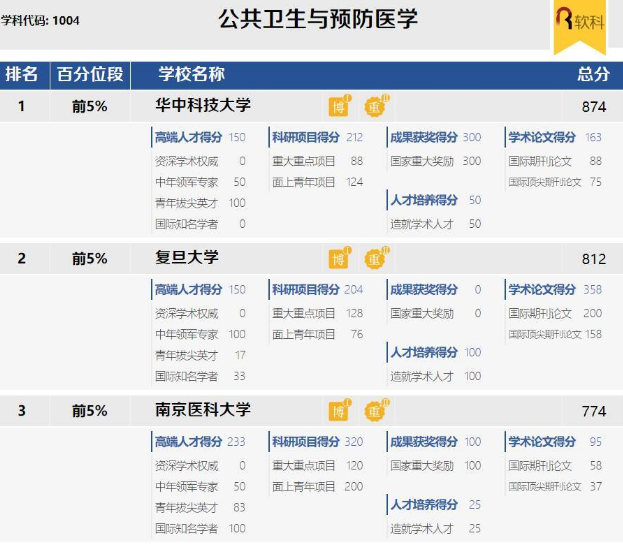623x548 pixels.
Task: Click total score 774
Action: 594,411
